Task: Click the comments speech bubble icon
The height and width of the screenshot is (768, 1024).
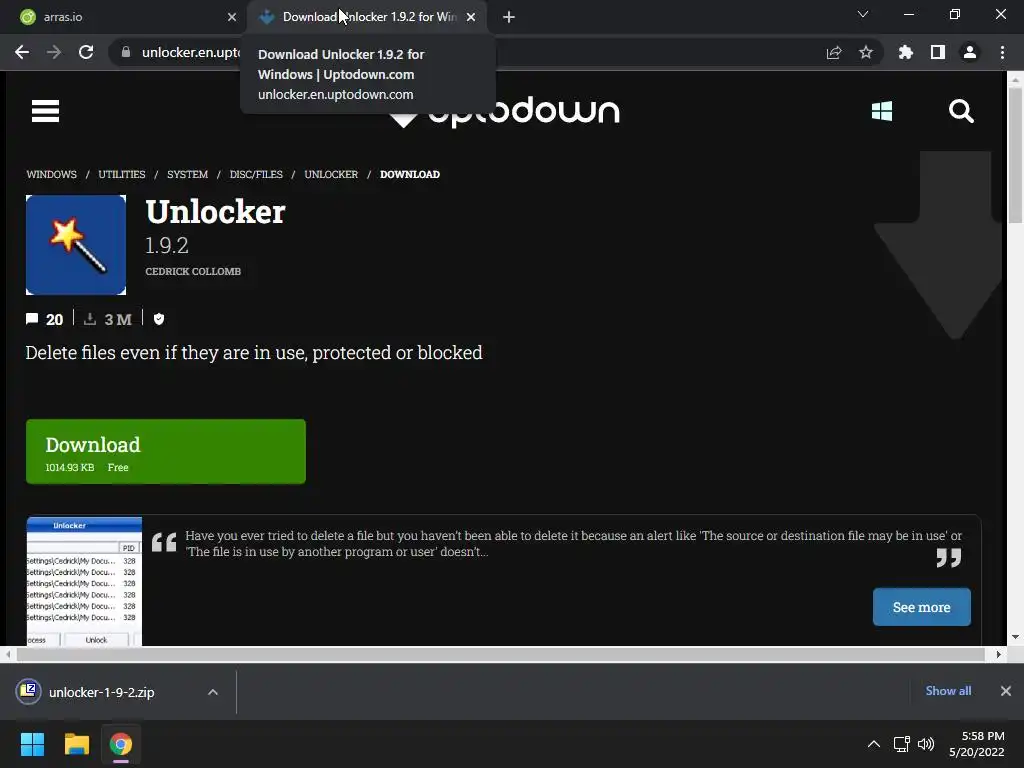Action: 32,319
